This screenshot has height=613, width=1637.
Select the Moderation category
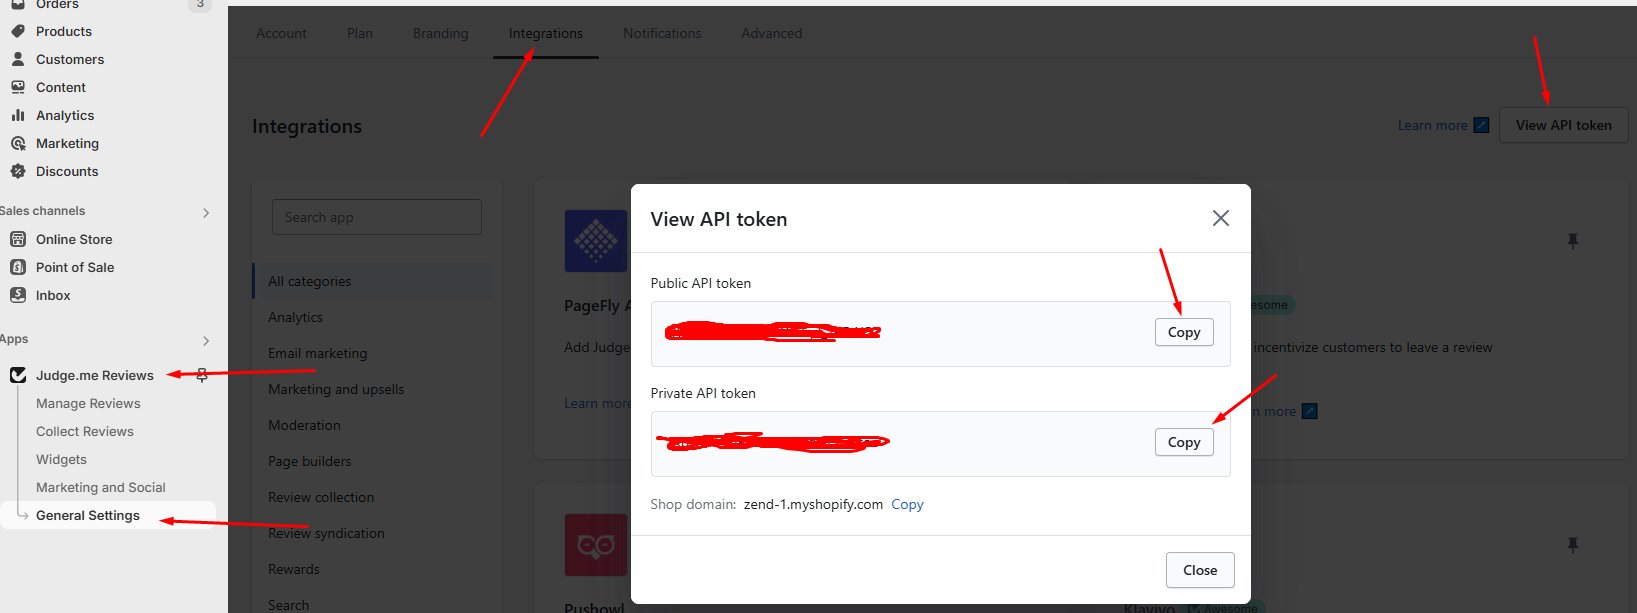304,425
